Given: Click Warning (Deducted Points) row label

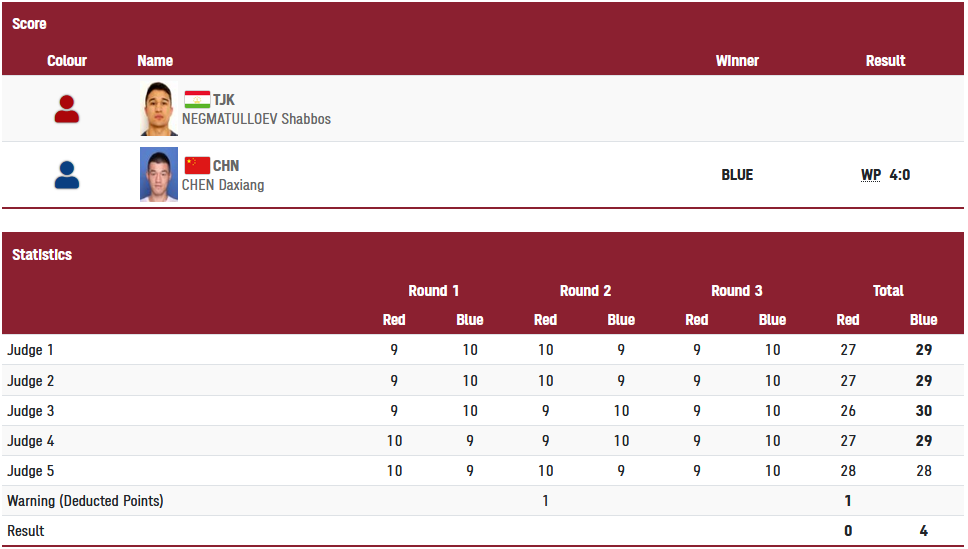Looking at the screenshot, I should tap(85, 501).
